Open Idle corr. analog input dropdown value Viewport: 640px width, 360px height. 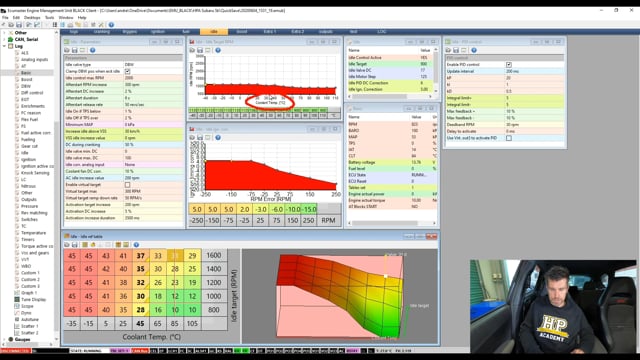click(153, 165)
